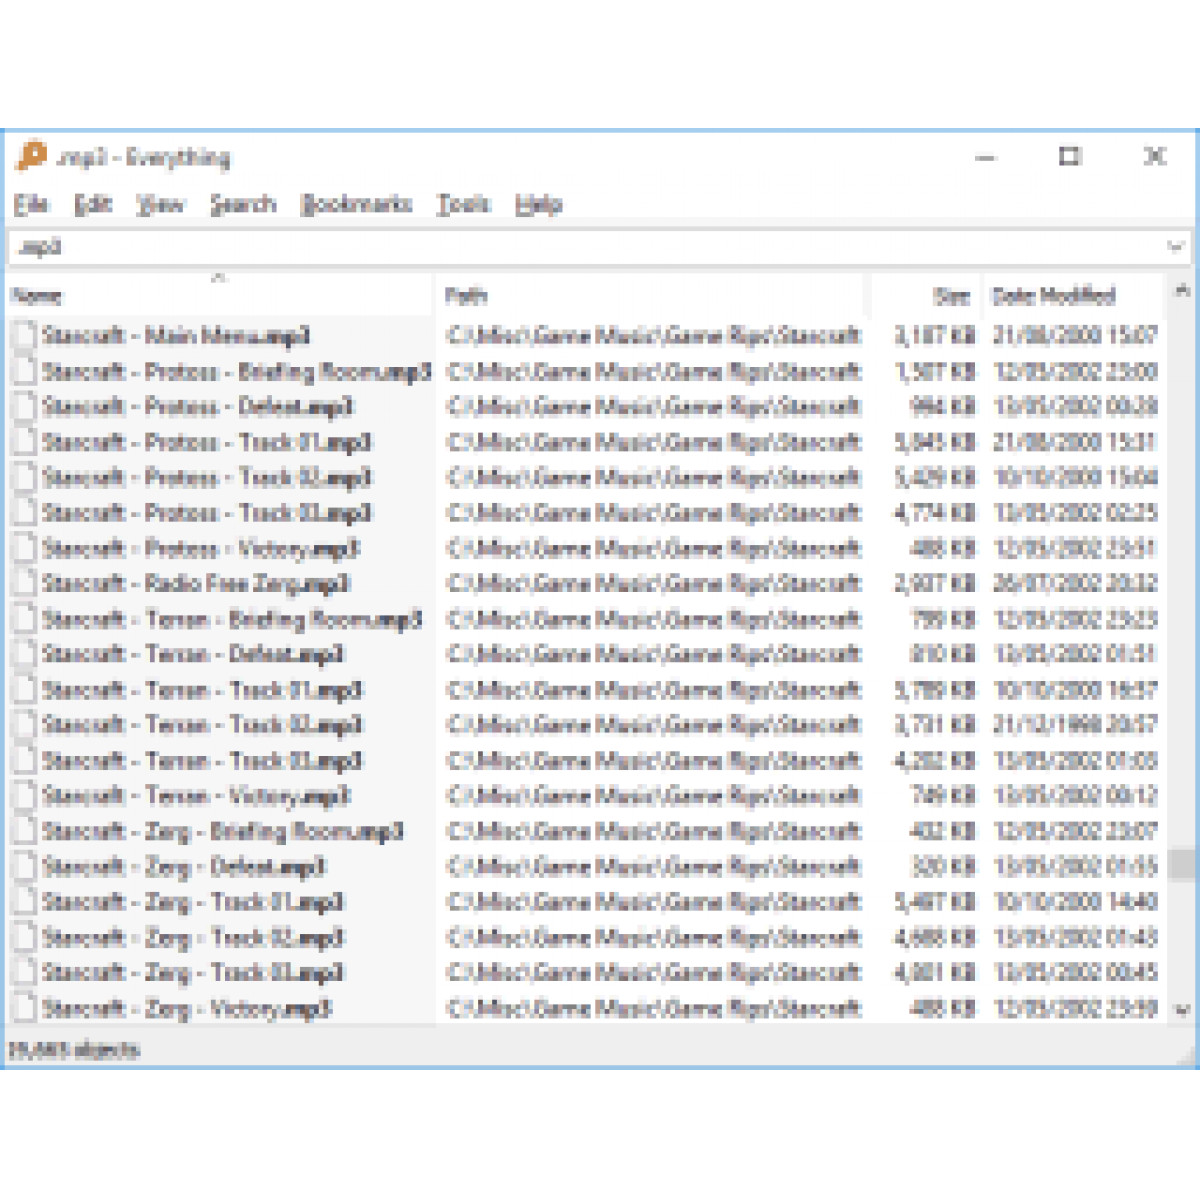Click the size cell of Main Menu.mp3 row
1200x1200 pixels.
click(934, 336)
